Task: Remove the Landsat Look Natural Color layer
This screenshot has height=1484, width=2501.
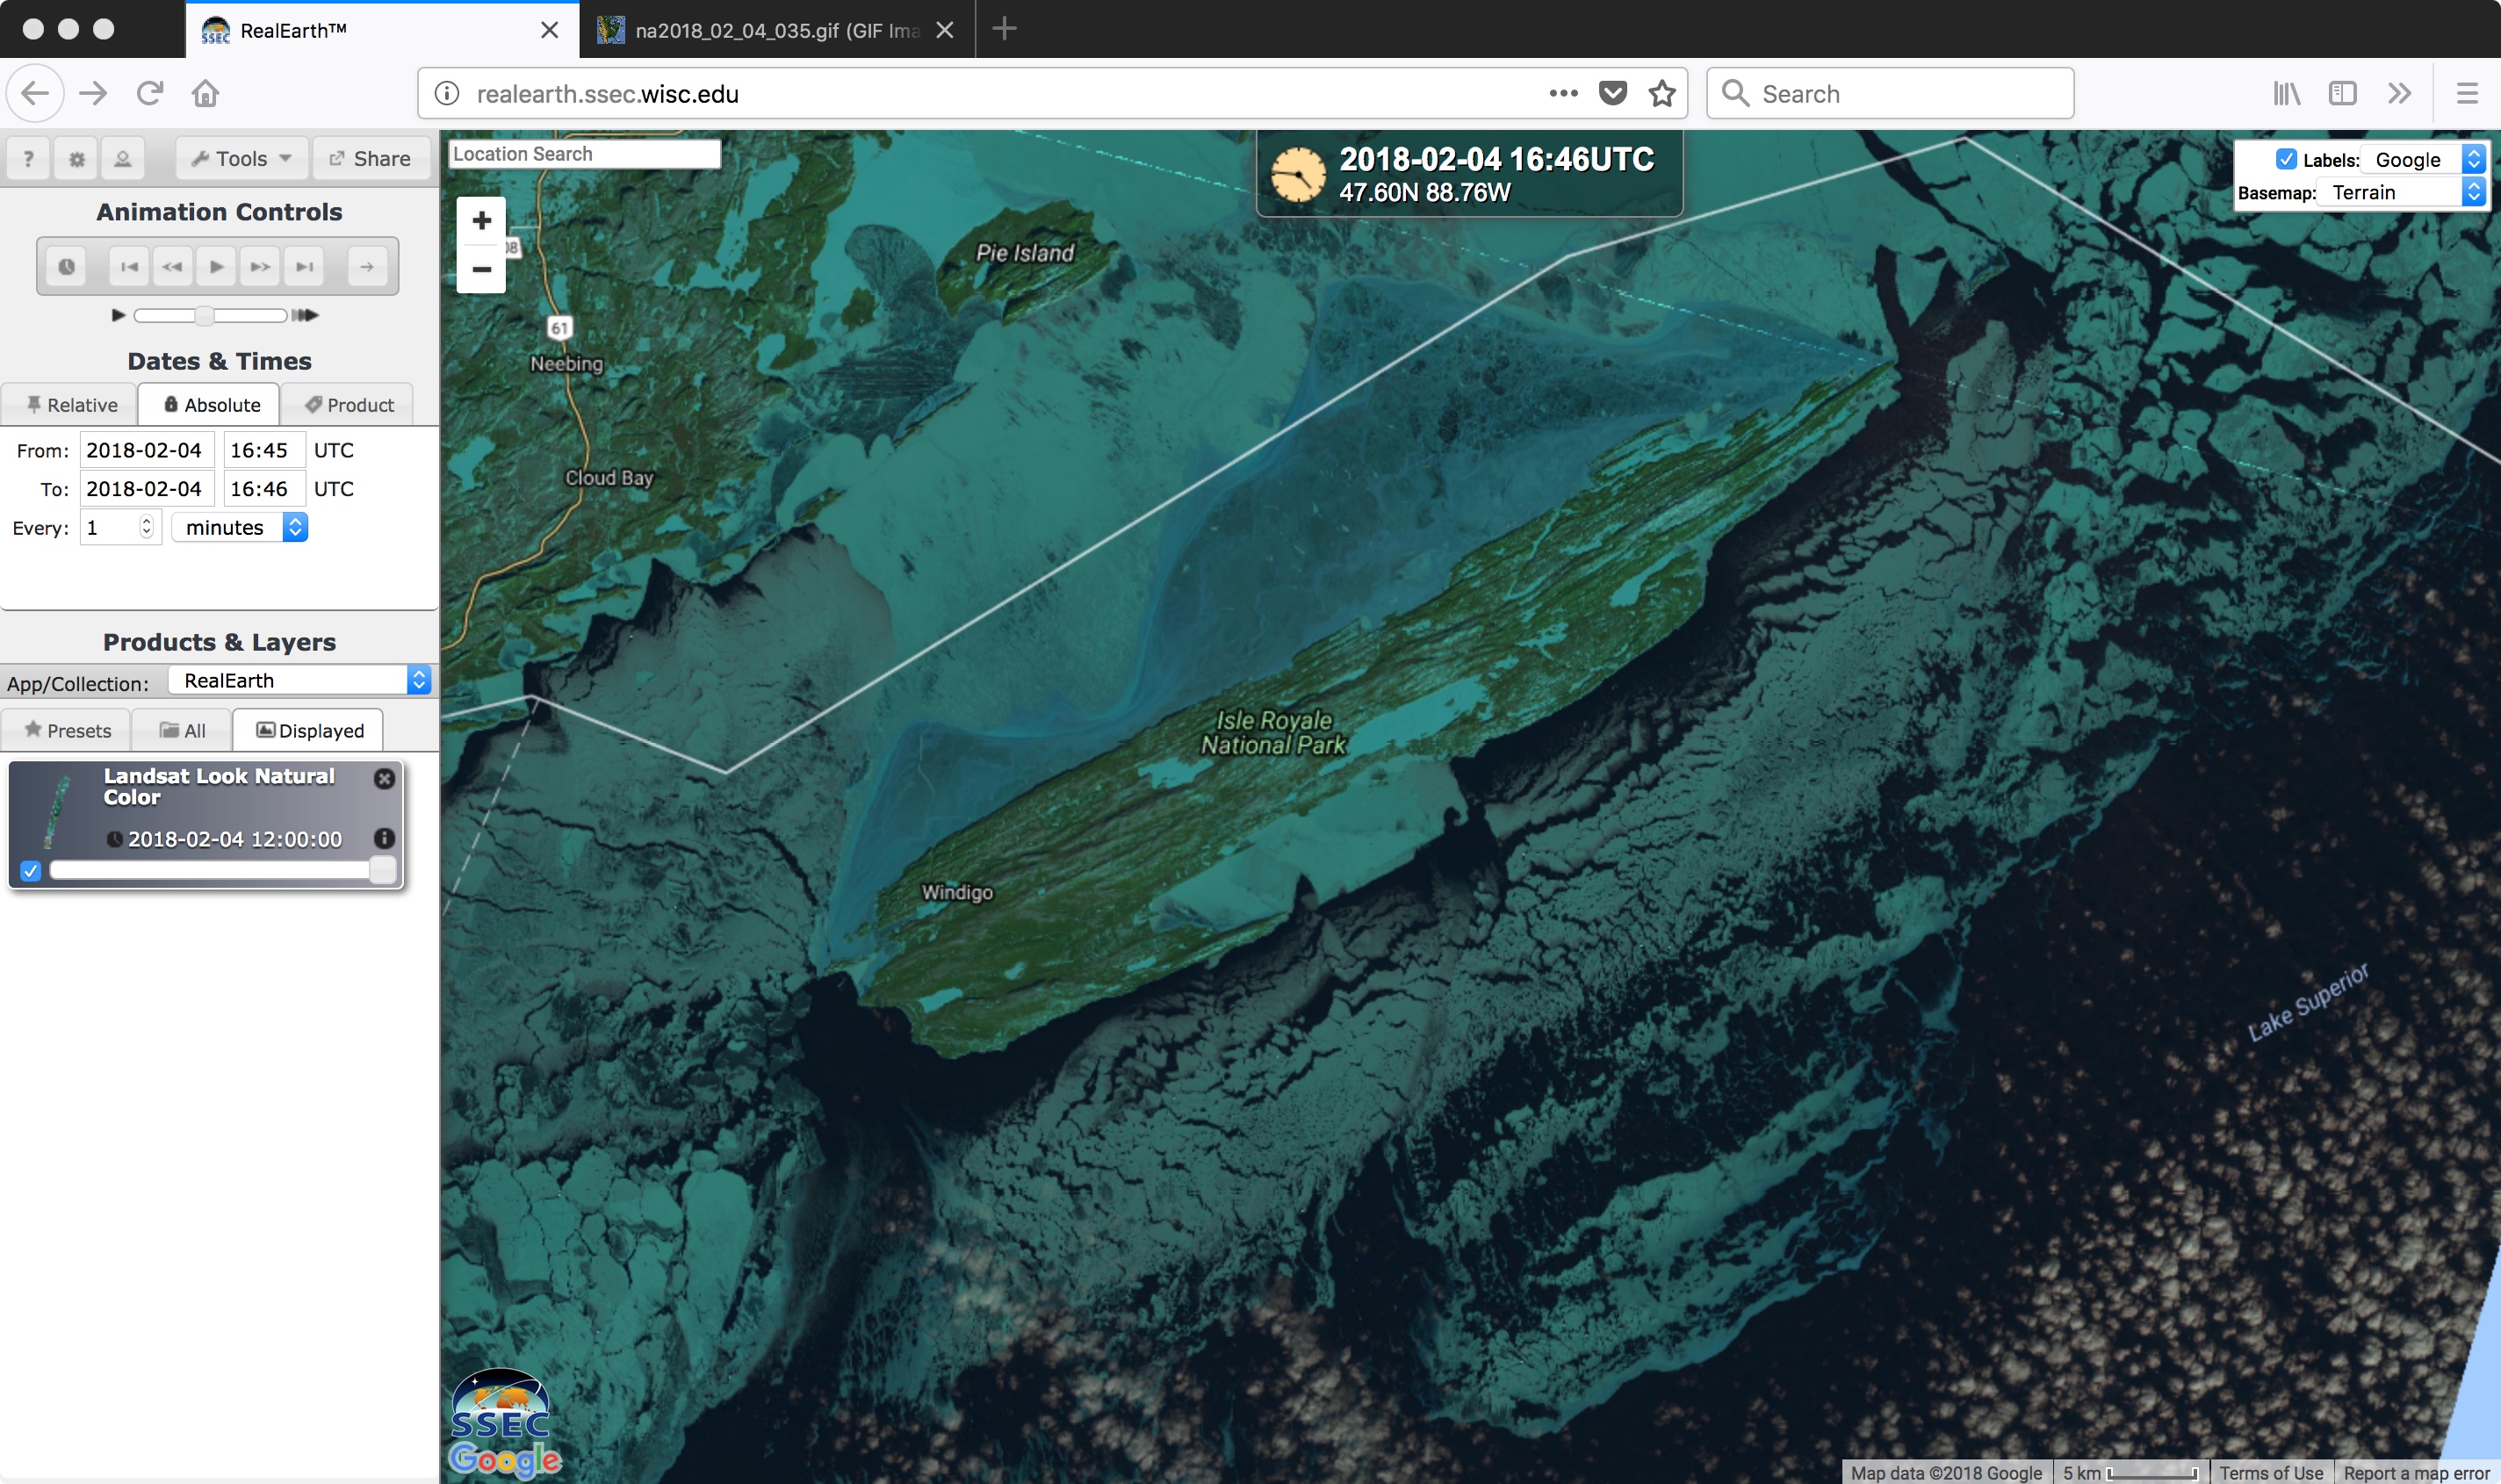Action: point(384,778)
